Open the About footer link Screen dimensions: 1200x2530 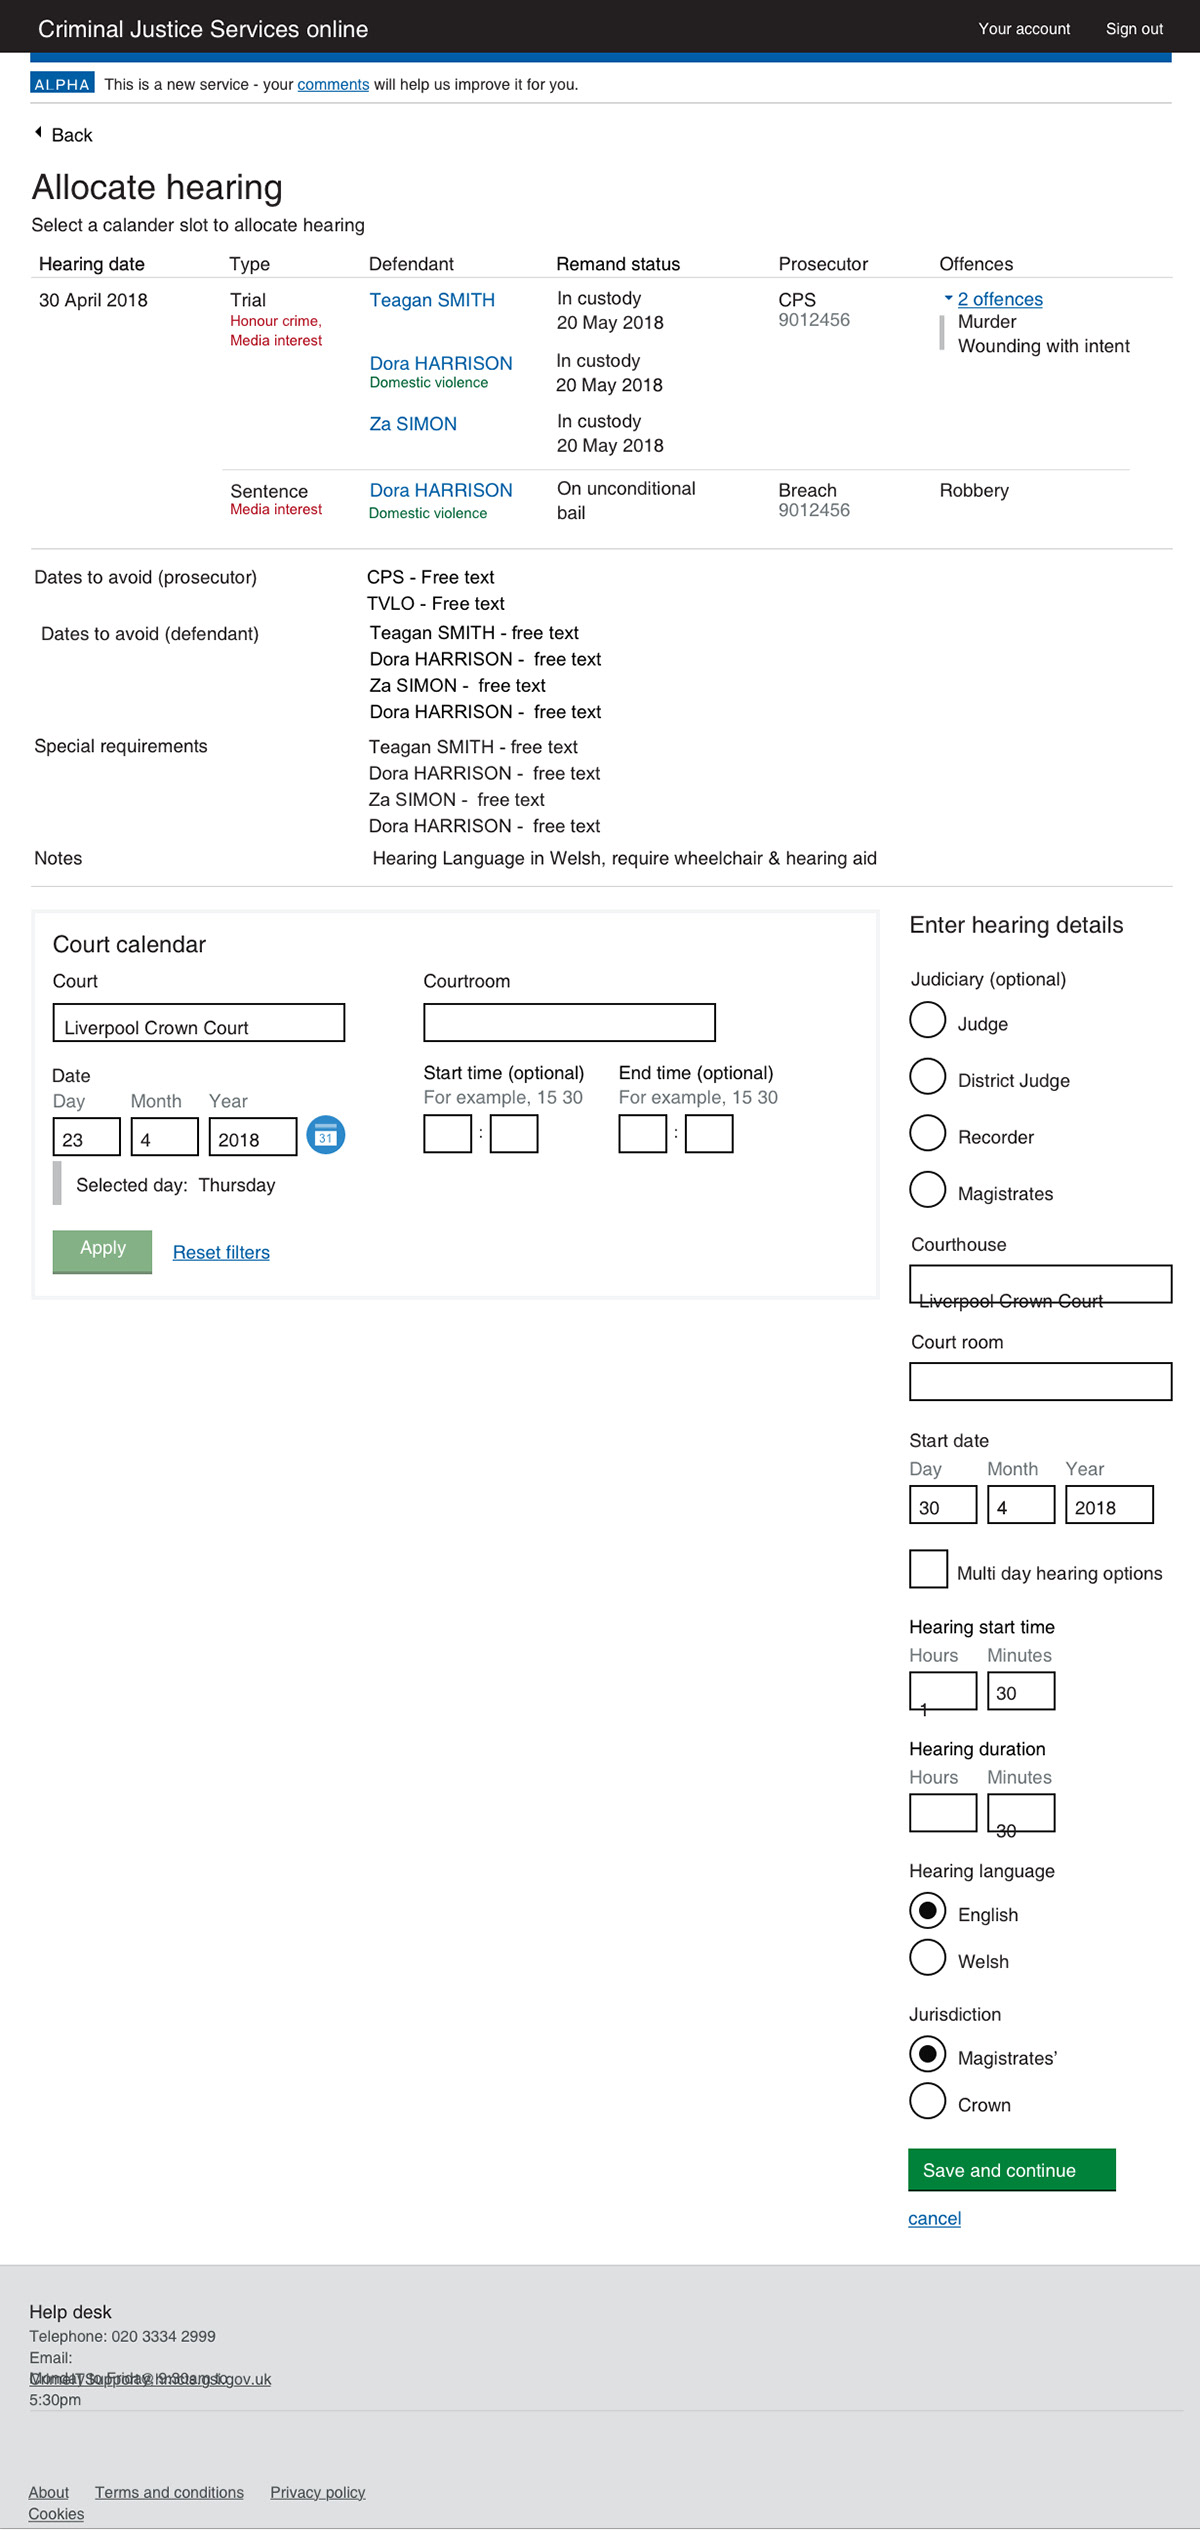click(x=49, y=2492)
